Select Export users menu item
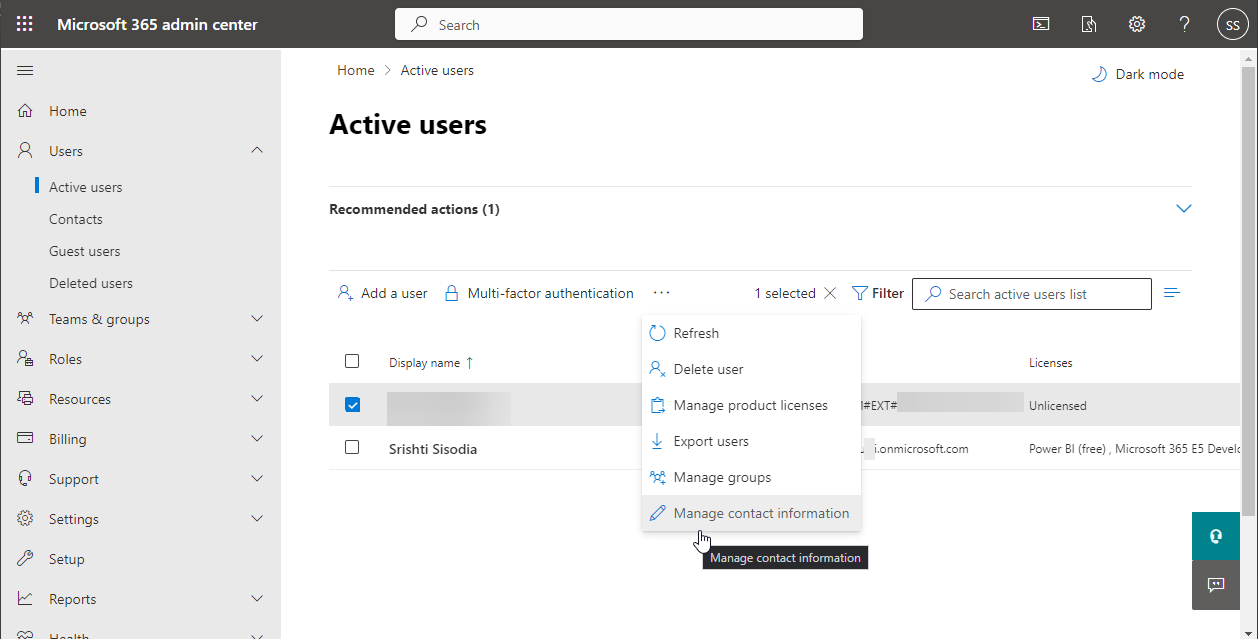Screen dimensions: 1258x639 751,441
